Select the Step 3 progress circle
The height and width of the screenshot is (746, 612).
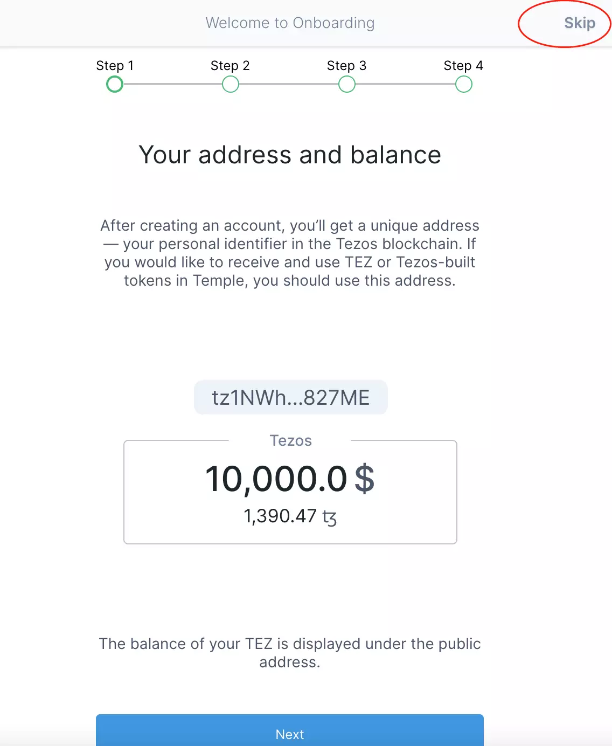347,85
